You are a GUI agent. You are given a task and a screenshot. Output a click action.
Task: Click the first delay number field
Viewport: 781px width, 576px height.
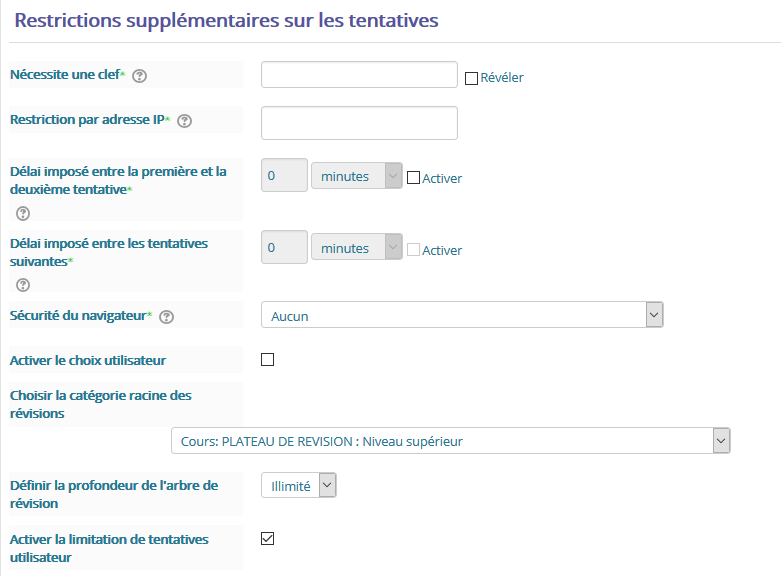[x=284, y=177]
